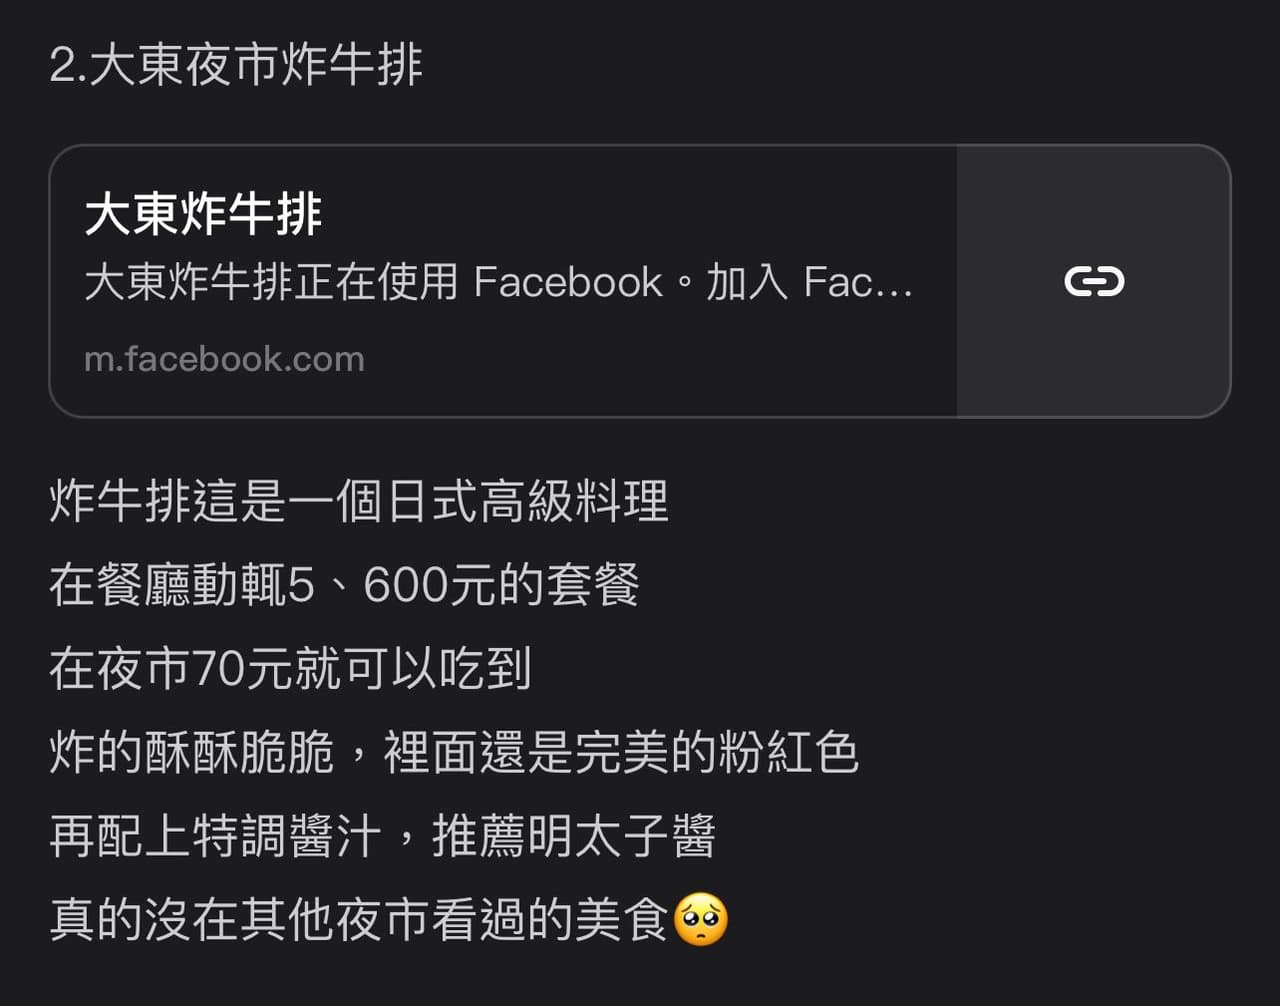Click the line about 5、600元的套餐
The image size is (1280, 1006).
[x=344, y=585]
